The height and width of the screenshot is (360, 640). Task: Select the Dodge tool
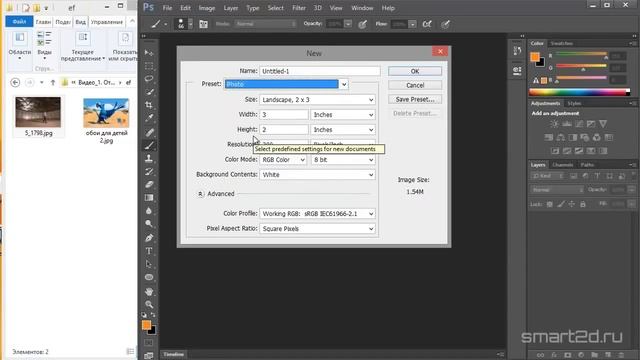coord(149,224)
